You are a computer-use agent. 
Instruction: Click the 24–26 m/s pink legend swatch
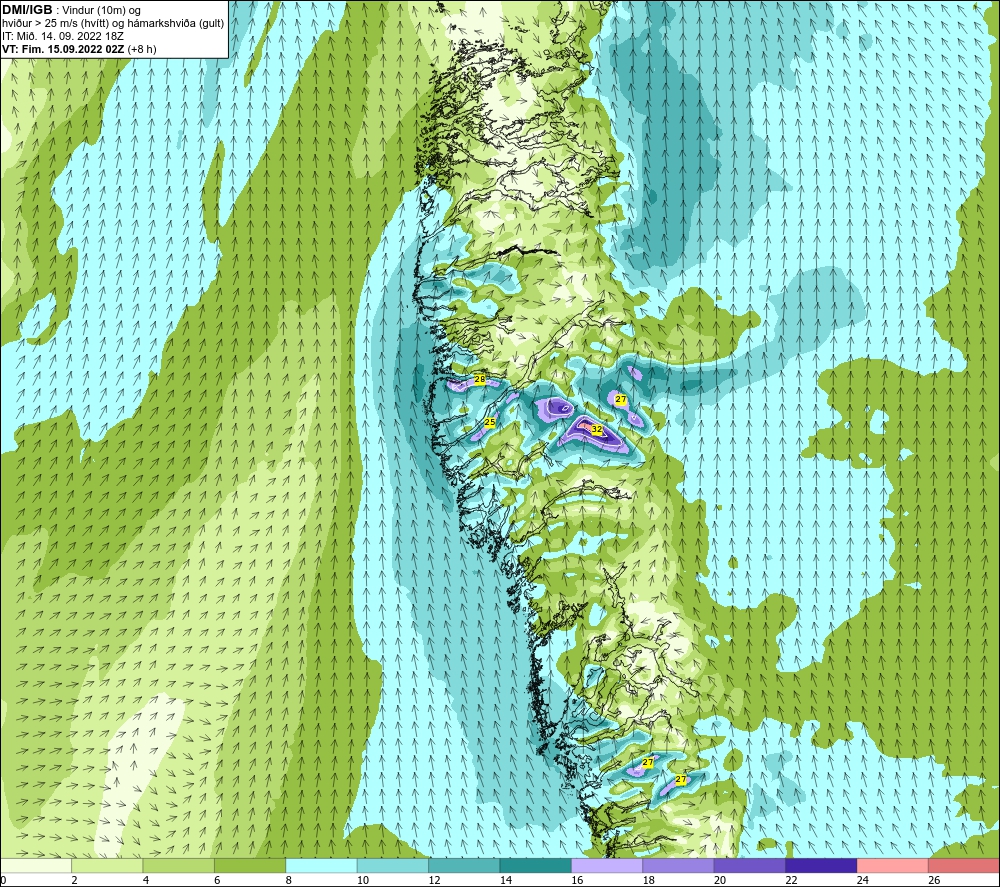[893, 865]
